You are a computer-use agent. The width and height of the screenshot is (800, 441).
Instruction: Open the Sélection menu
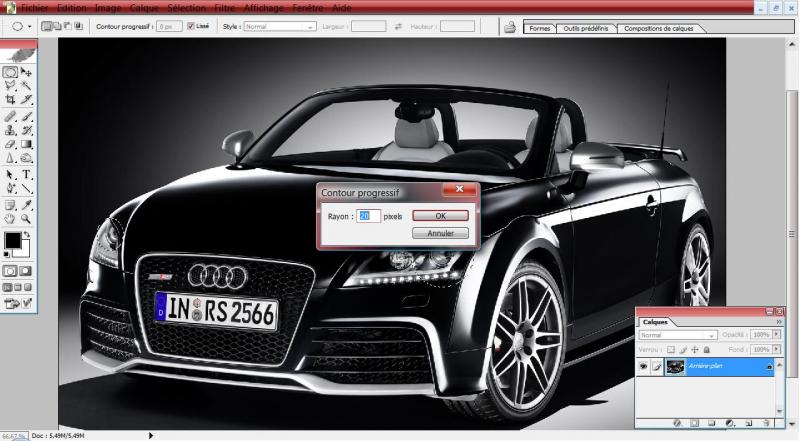(187, 8)
